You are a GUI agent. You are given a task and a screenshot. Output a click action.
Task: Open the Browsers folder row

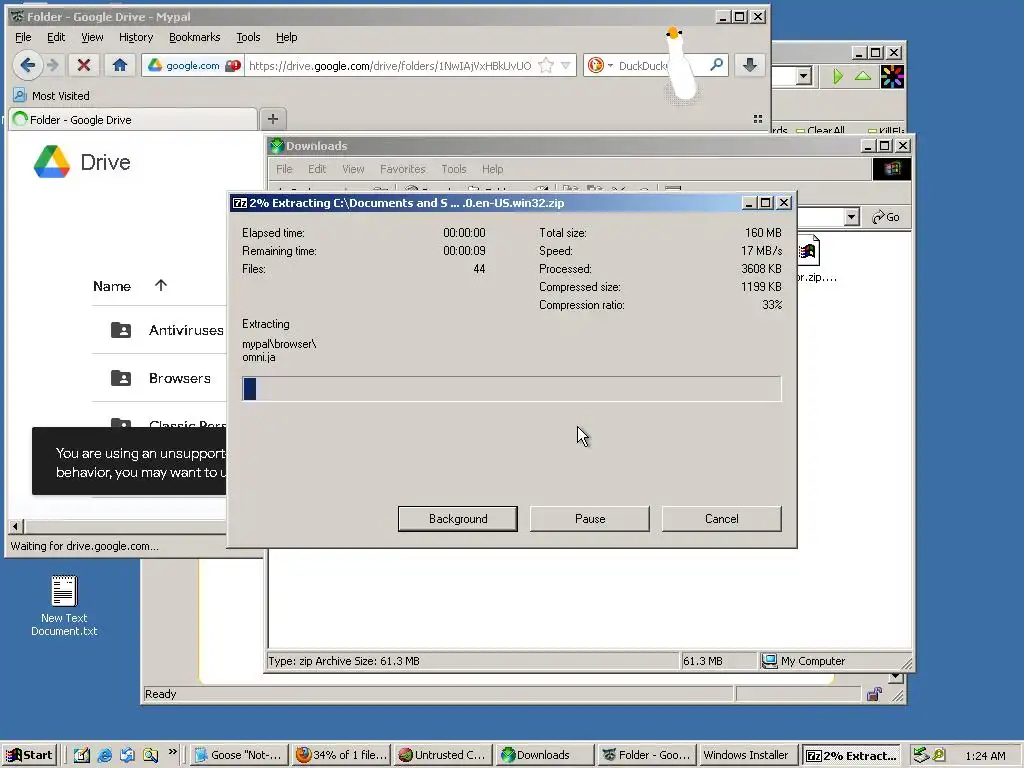point(159,377)
